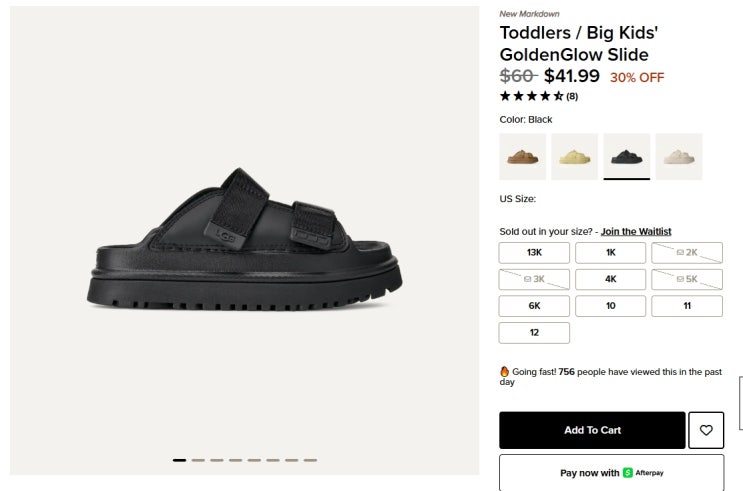Click Add To Cart button

tap(592, 430)
